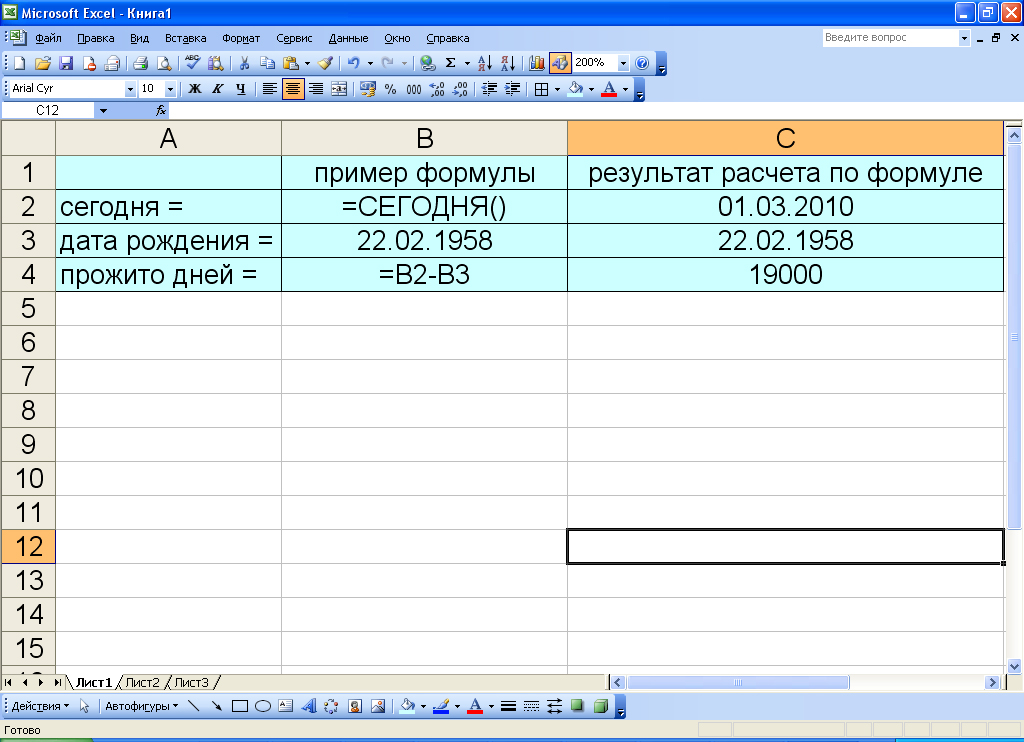This screenshot has width=1024, height=742.
Task: Launch the Chart Wizard icon
Action: pos(537,63)
